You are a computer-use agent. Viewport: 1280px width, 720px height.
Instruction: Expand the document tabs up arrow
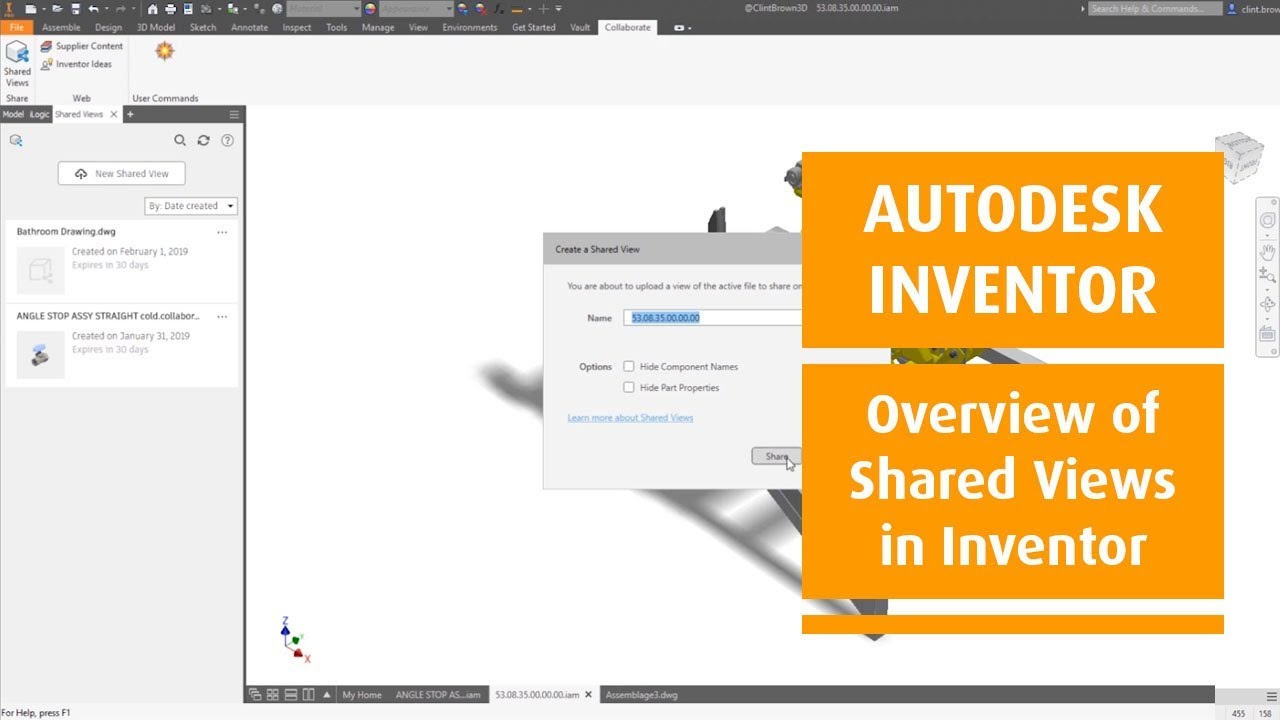click(x=326, y=694)
